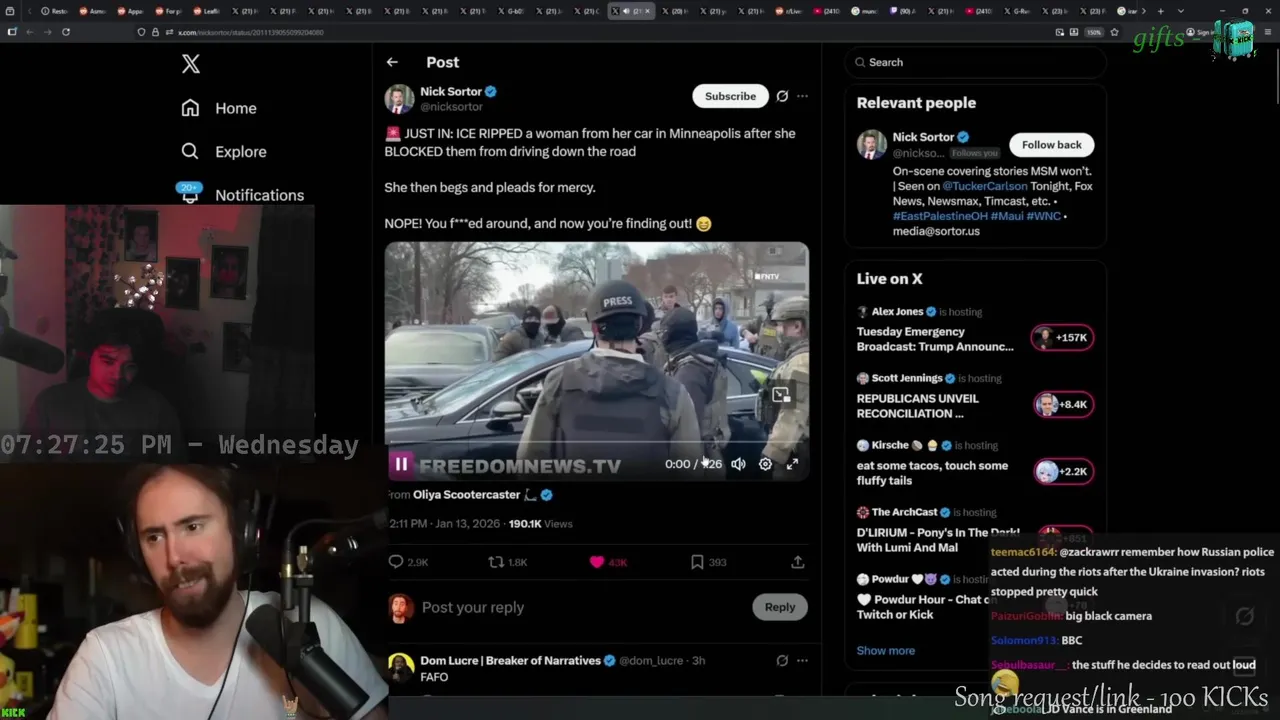The width and height of the screenshot is (1280, 720).
Task: Click the Grok icon on main post
Action: tap(782, 96)
